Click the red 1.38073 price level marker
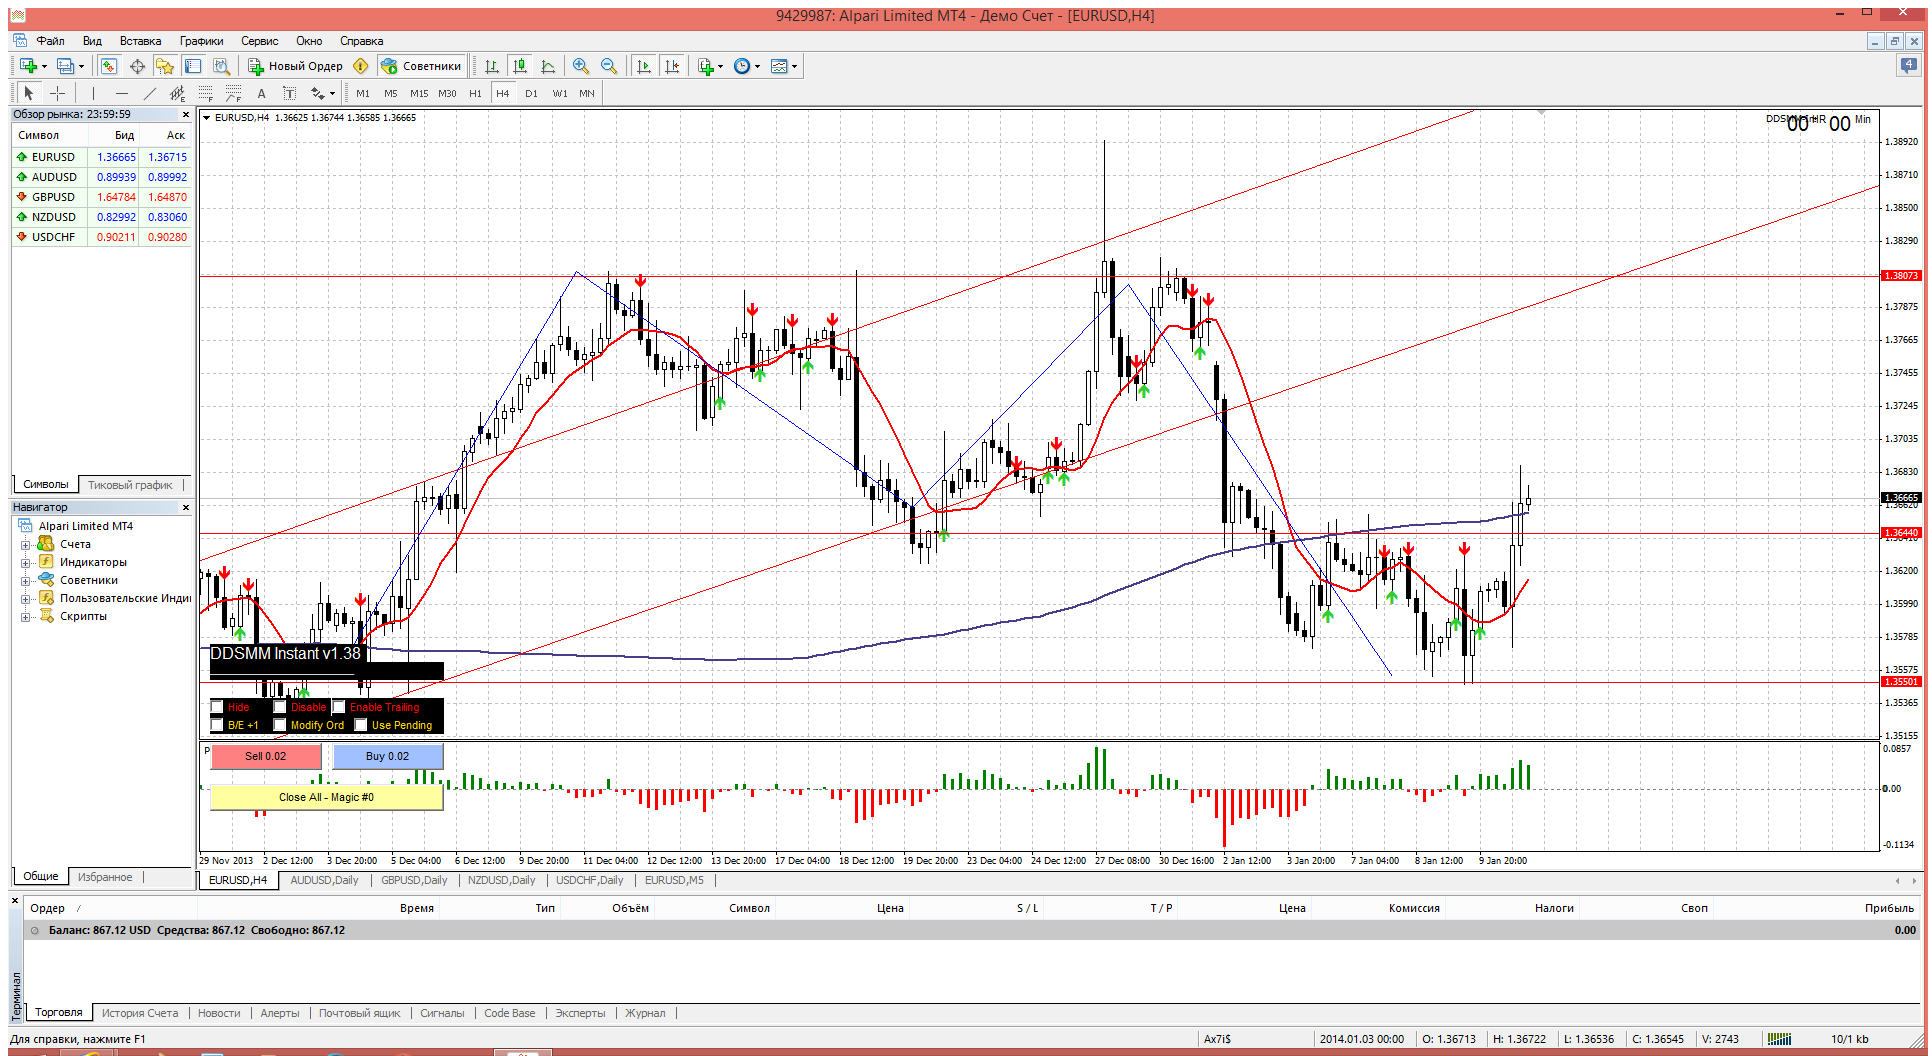This screenshot has width=1932, height=1056. point(1901,275)
